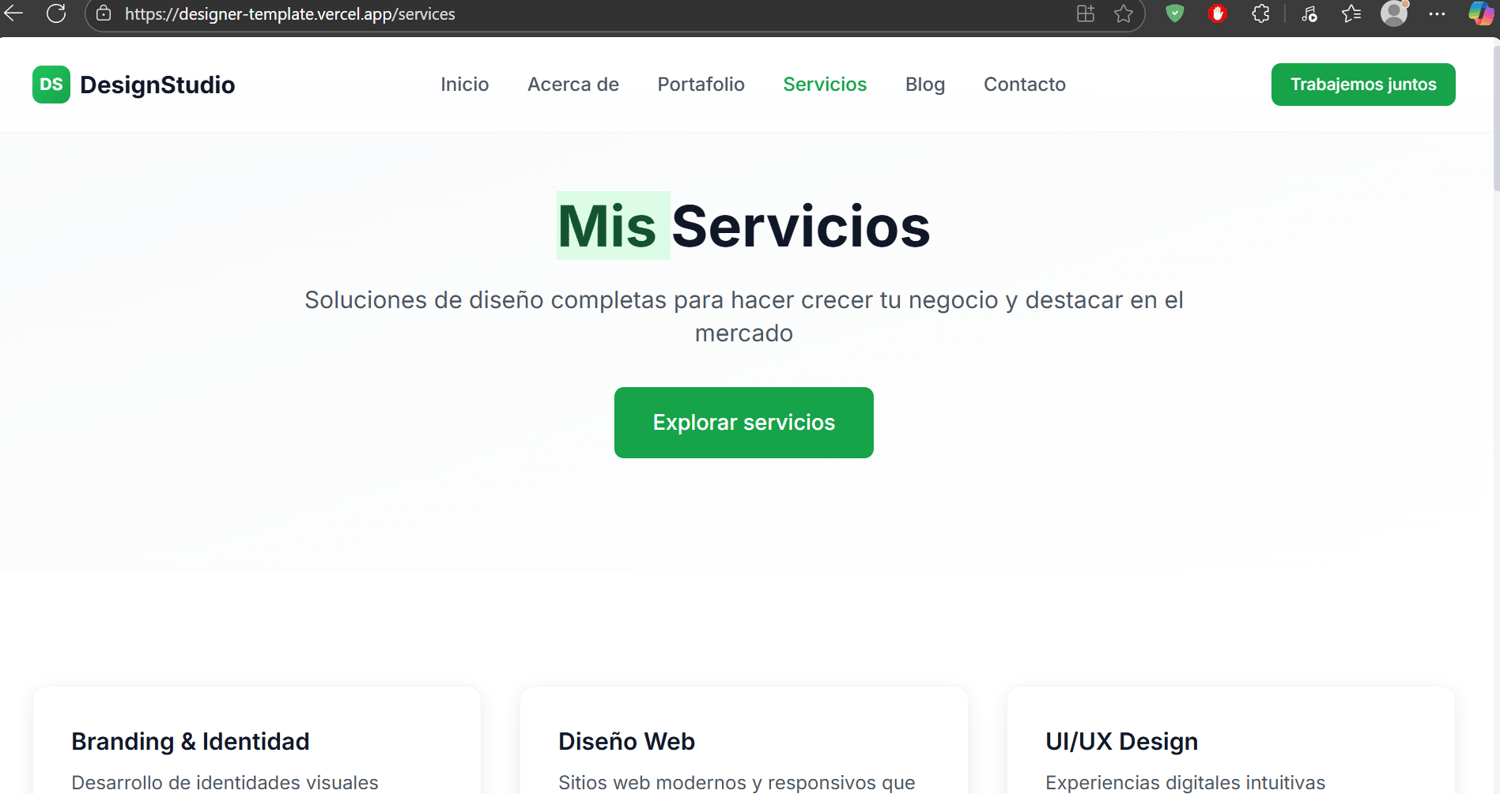Viewport: 1500px width, 794px height.
Task: Click 'Sitios web modernos y responsivos' description
Action: click(737, 783)
